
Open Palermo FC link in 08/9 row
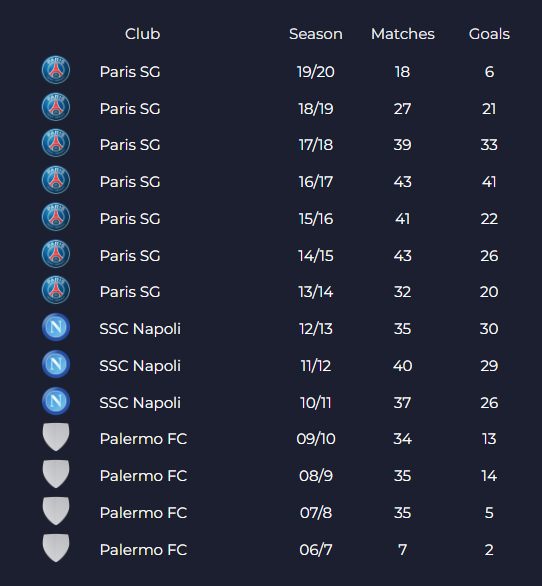(x=143, y=476)
